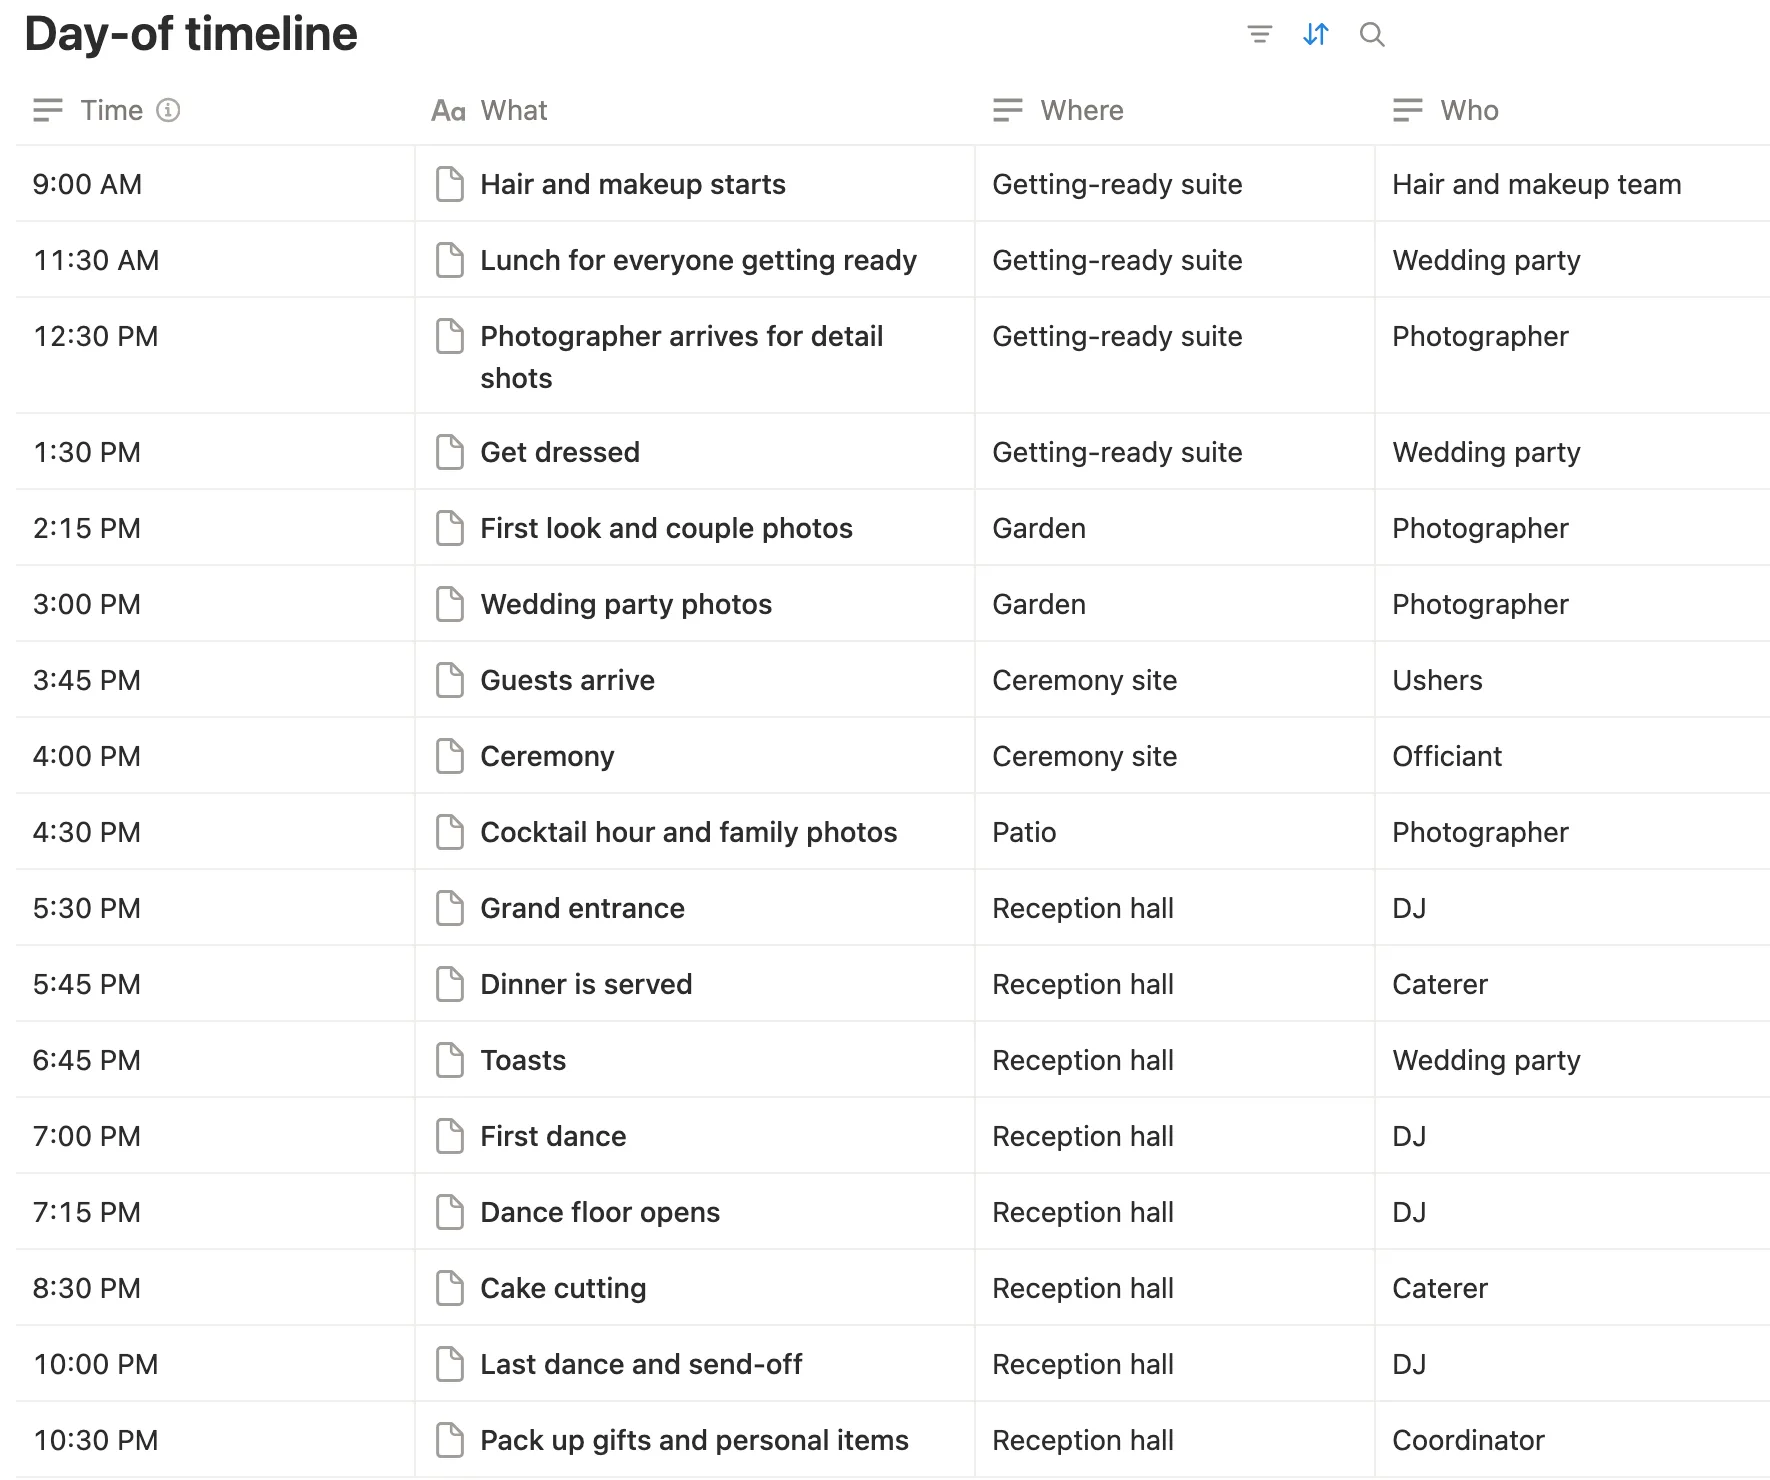The width and height of the screenshot is (1770, 1480).
Task: Click the Officiant cell
Action: pyautogui.click(x=1572, y=756)
